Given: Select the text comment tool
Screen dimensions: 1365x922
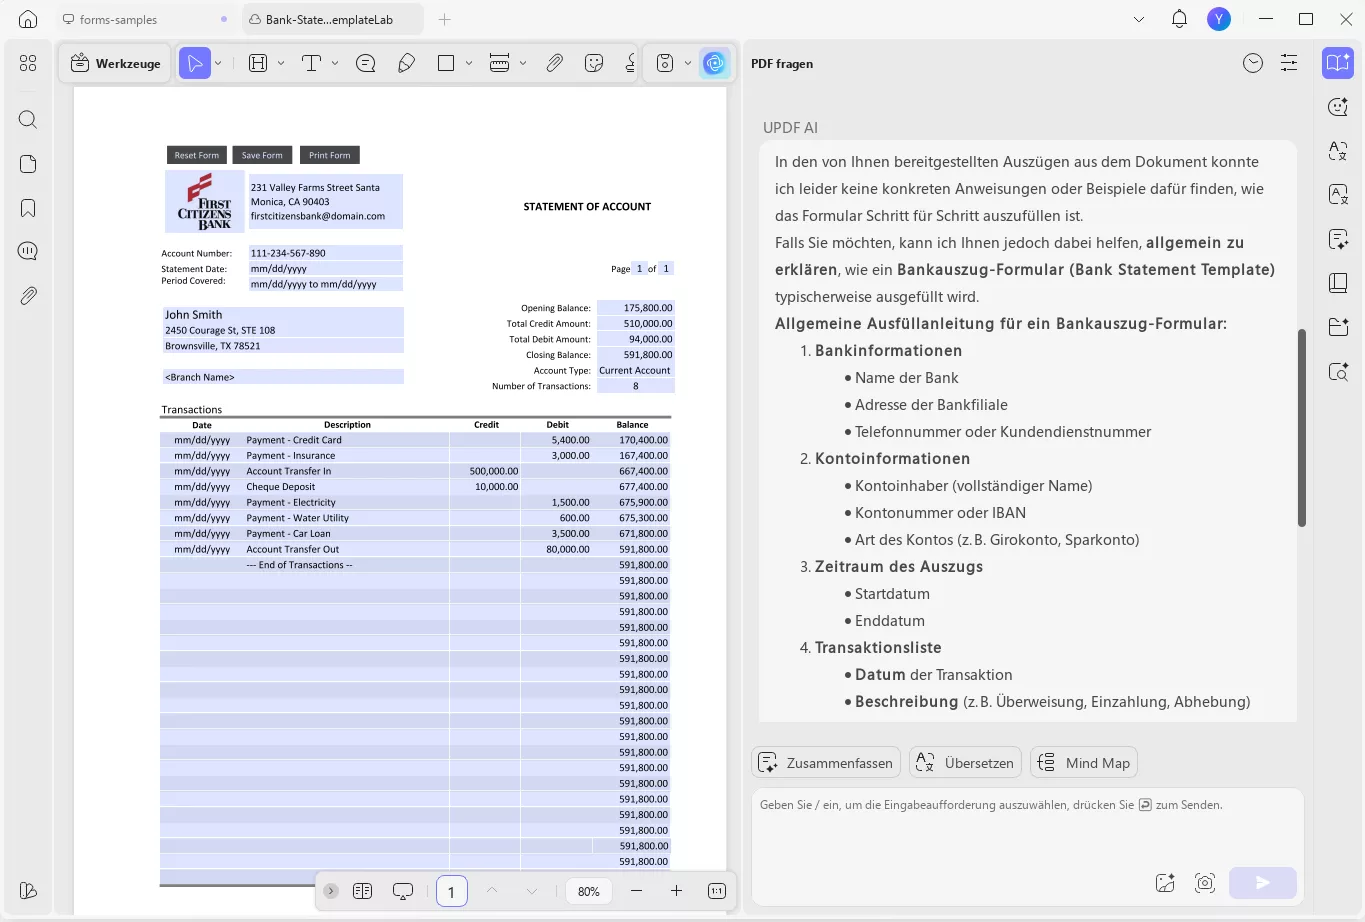Looking at the screenshot, I should coord(311,63).
